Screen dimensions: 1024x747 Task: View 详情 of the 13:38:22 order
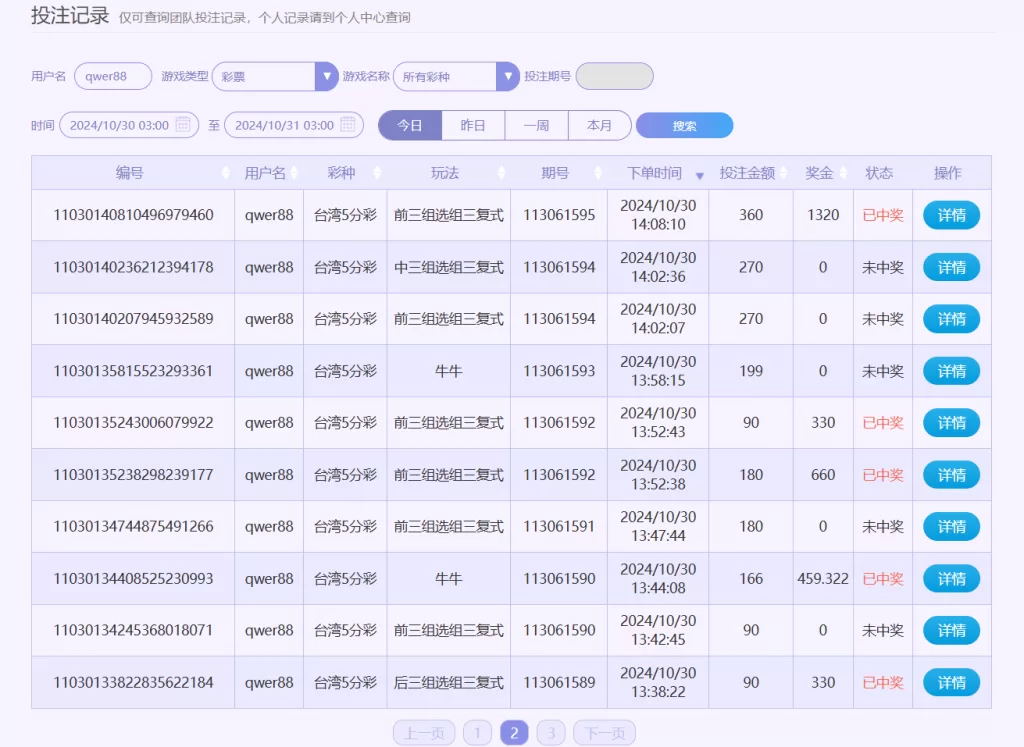(952, 682)
